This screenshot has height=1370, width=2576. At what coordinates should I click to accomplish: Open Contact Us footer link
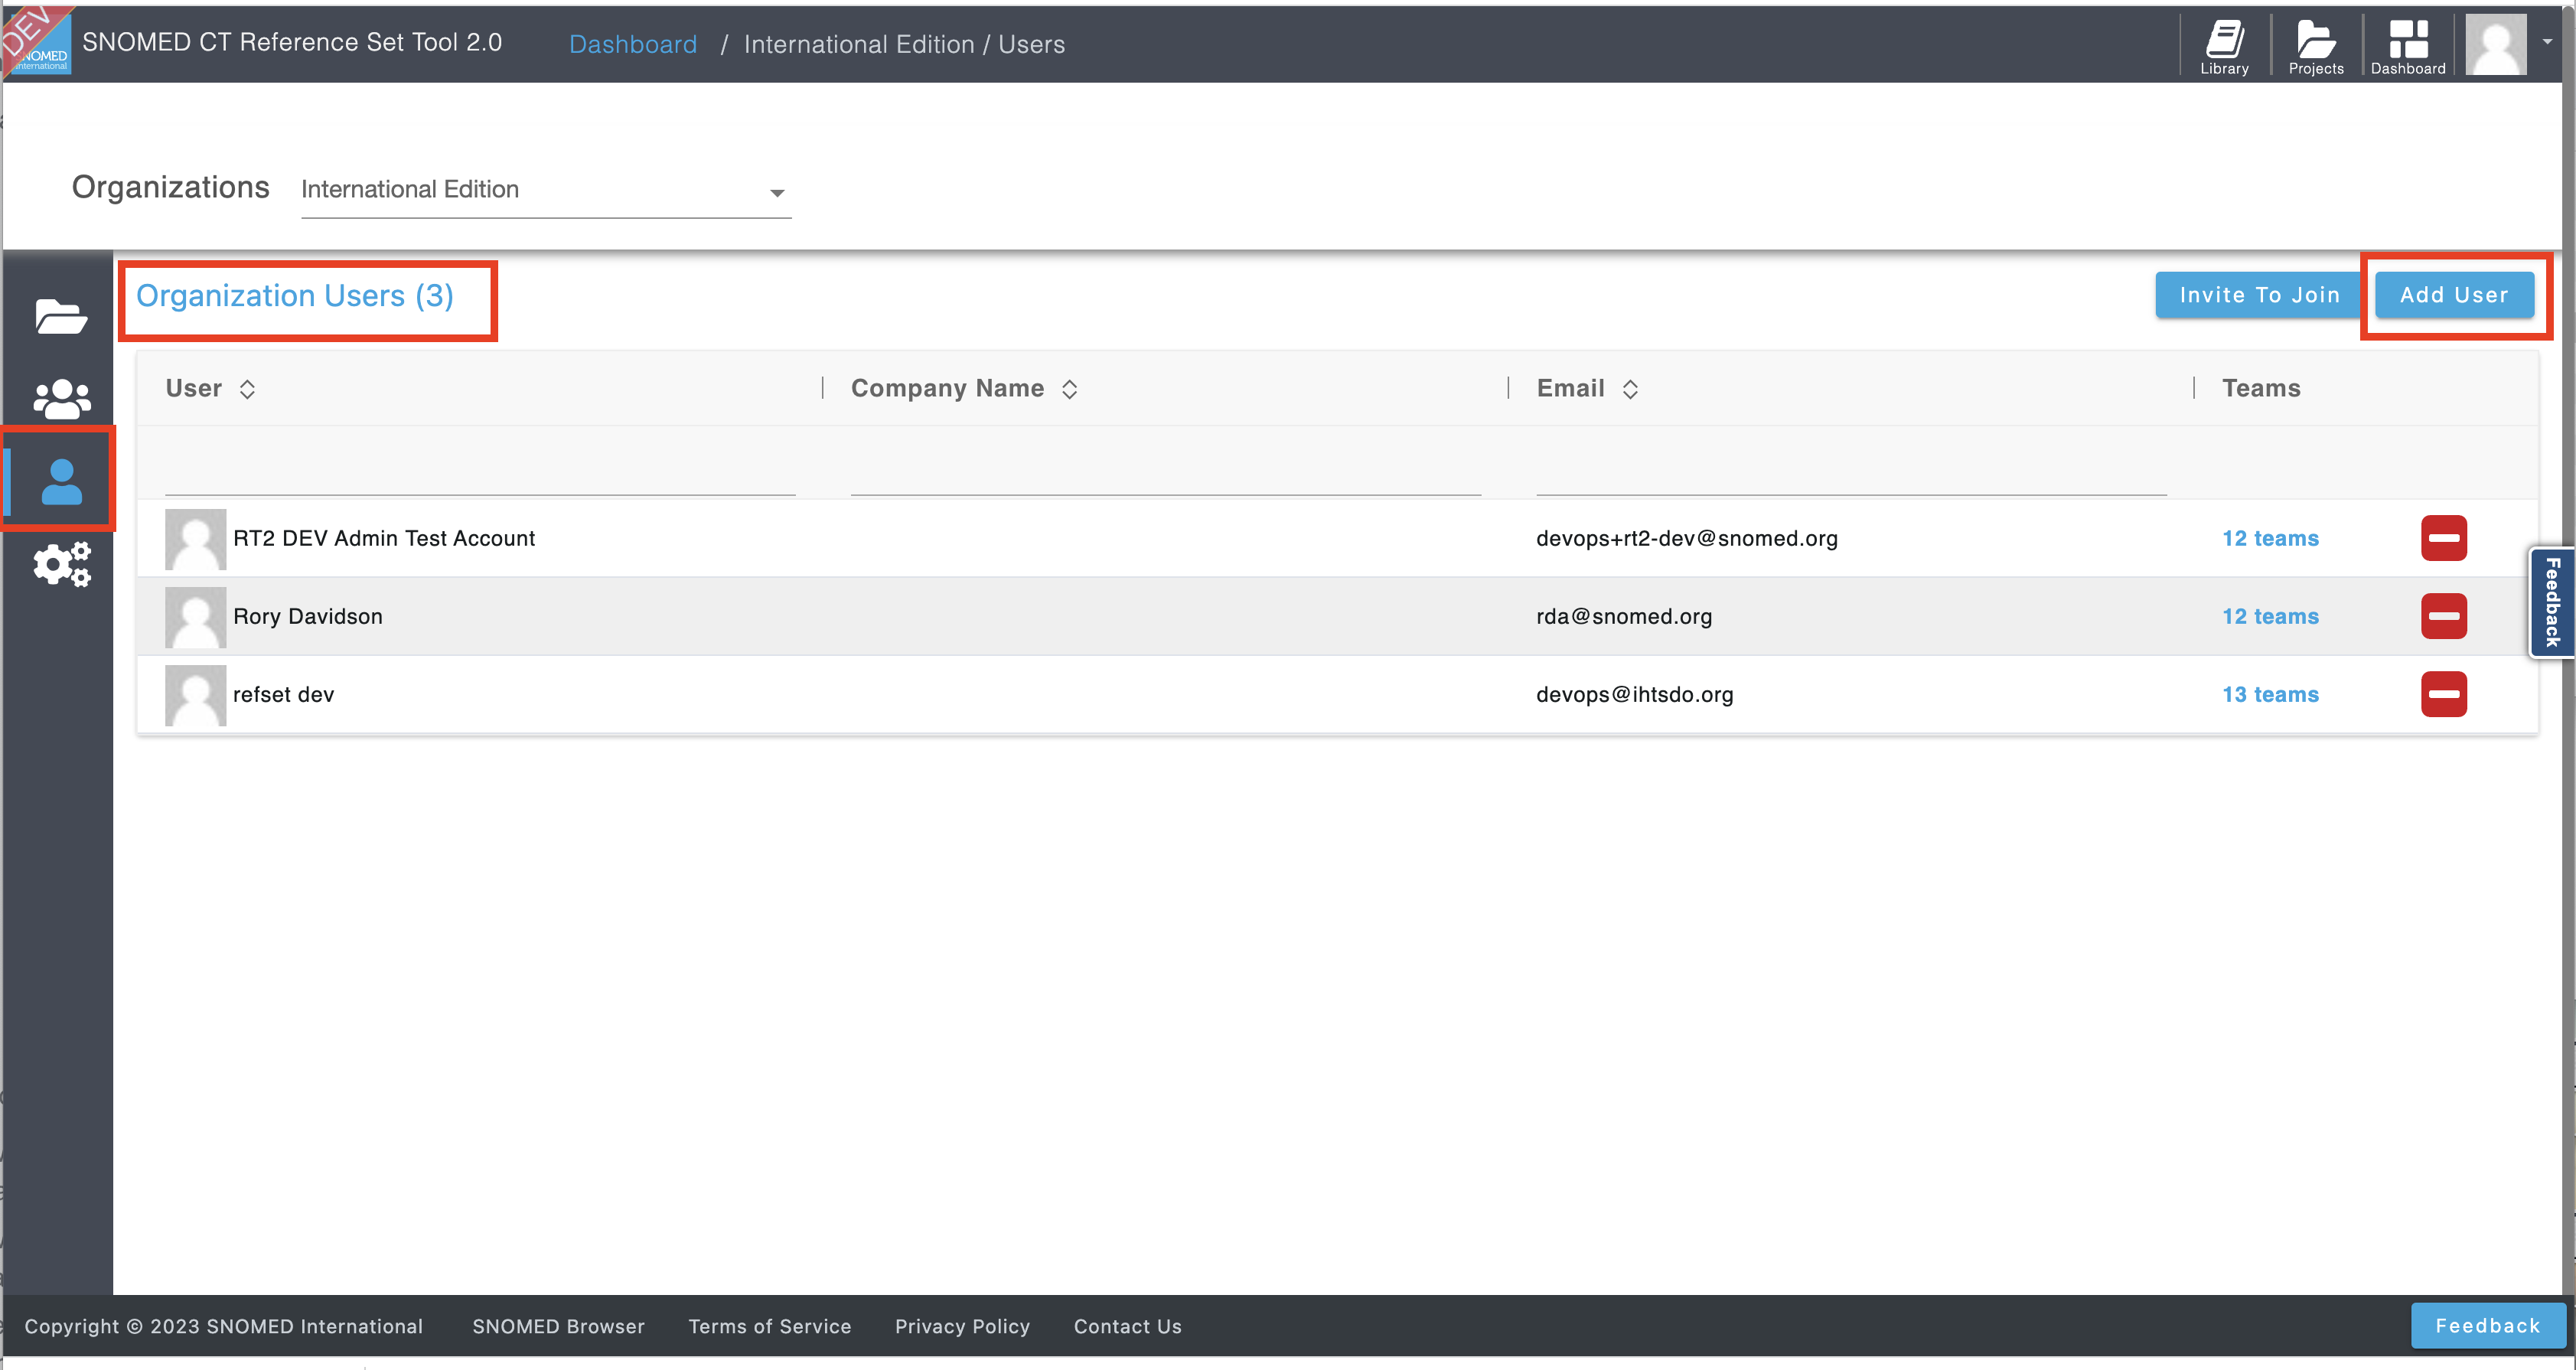point(1127,1326)
